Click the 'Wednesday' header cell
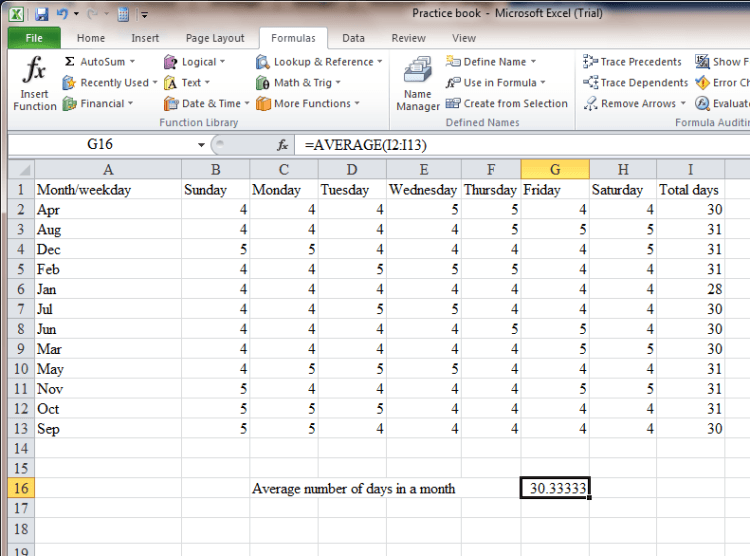The height and width of the screenshot is (556, 750). (x=424, y=189)
